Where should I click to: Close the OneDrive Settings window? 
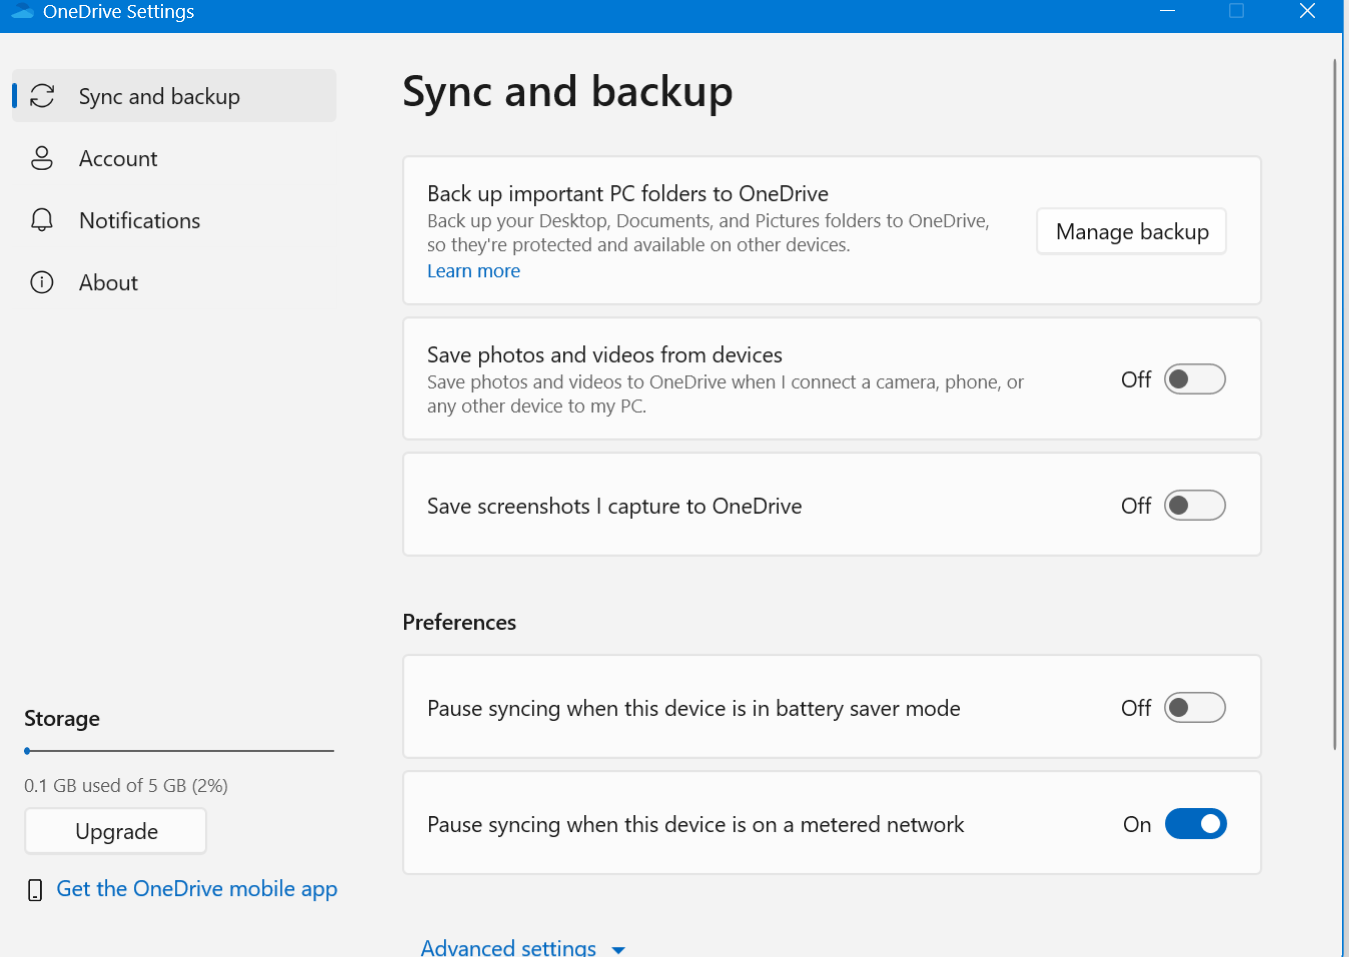1307,11
